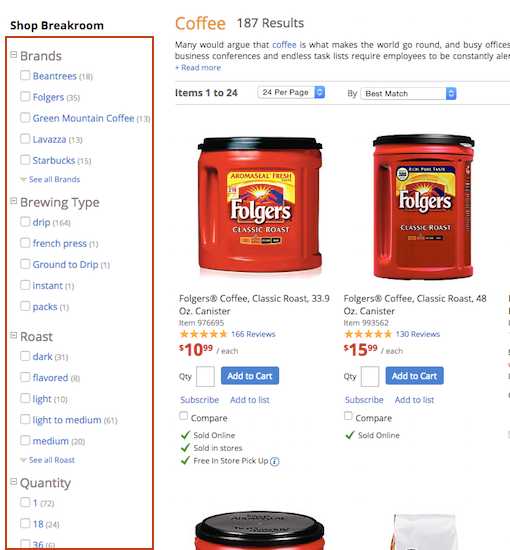The image size is (510, 550).
Task: Click Subscribe under the 48 Oz Folgers
Action: pyautogui.click(x=364, y=400)
